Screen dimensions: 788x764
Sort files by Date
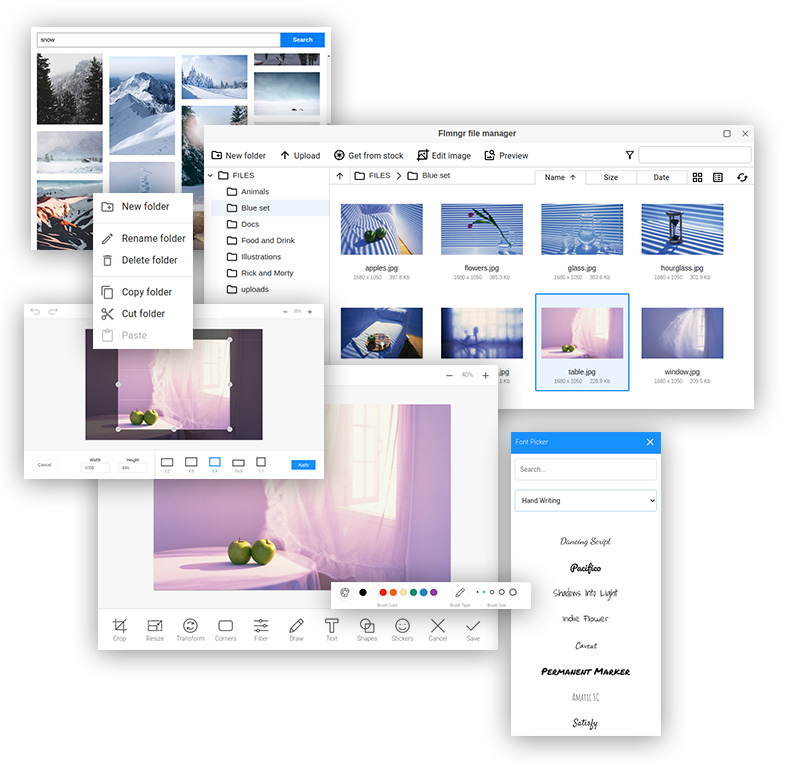tap(661, 177)
